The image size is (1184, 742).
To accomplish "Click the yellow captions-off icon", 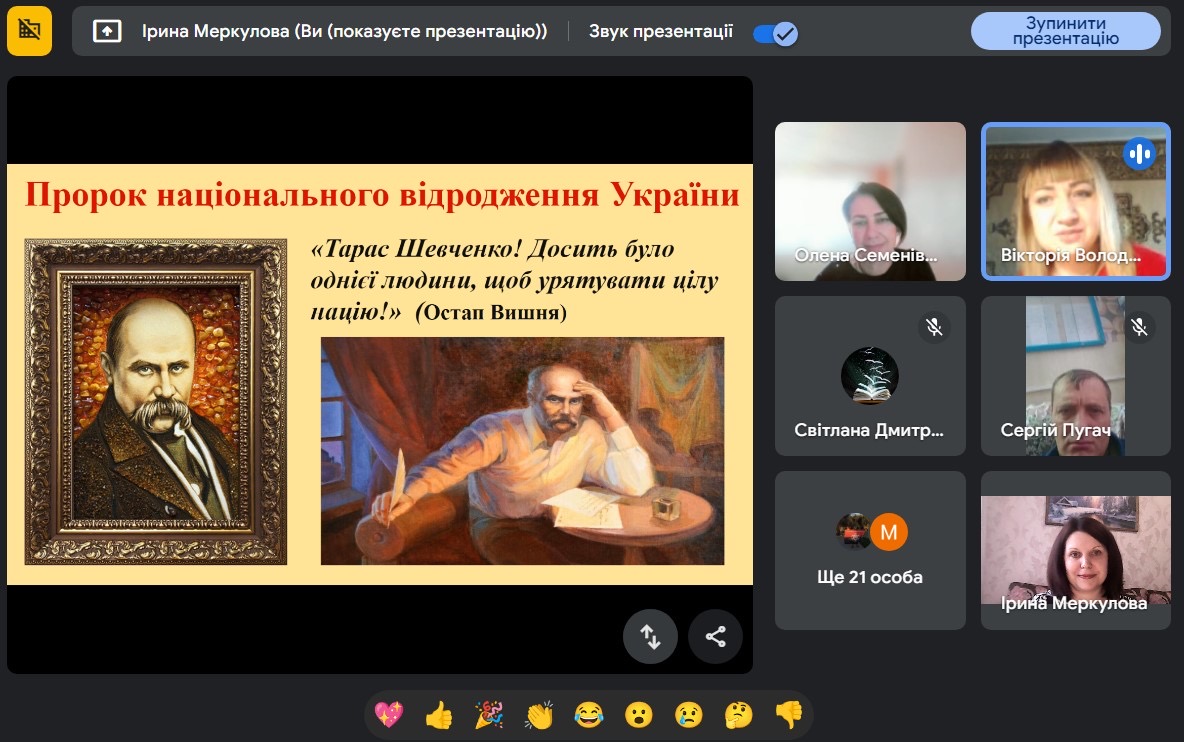I will pyautogui.click(x=29, y=31).
